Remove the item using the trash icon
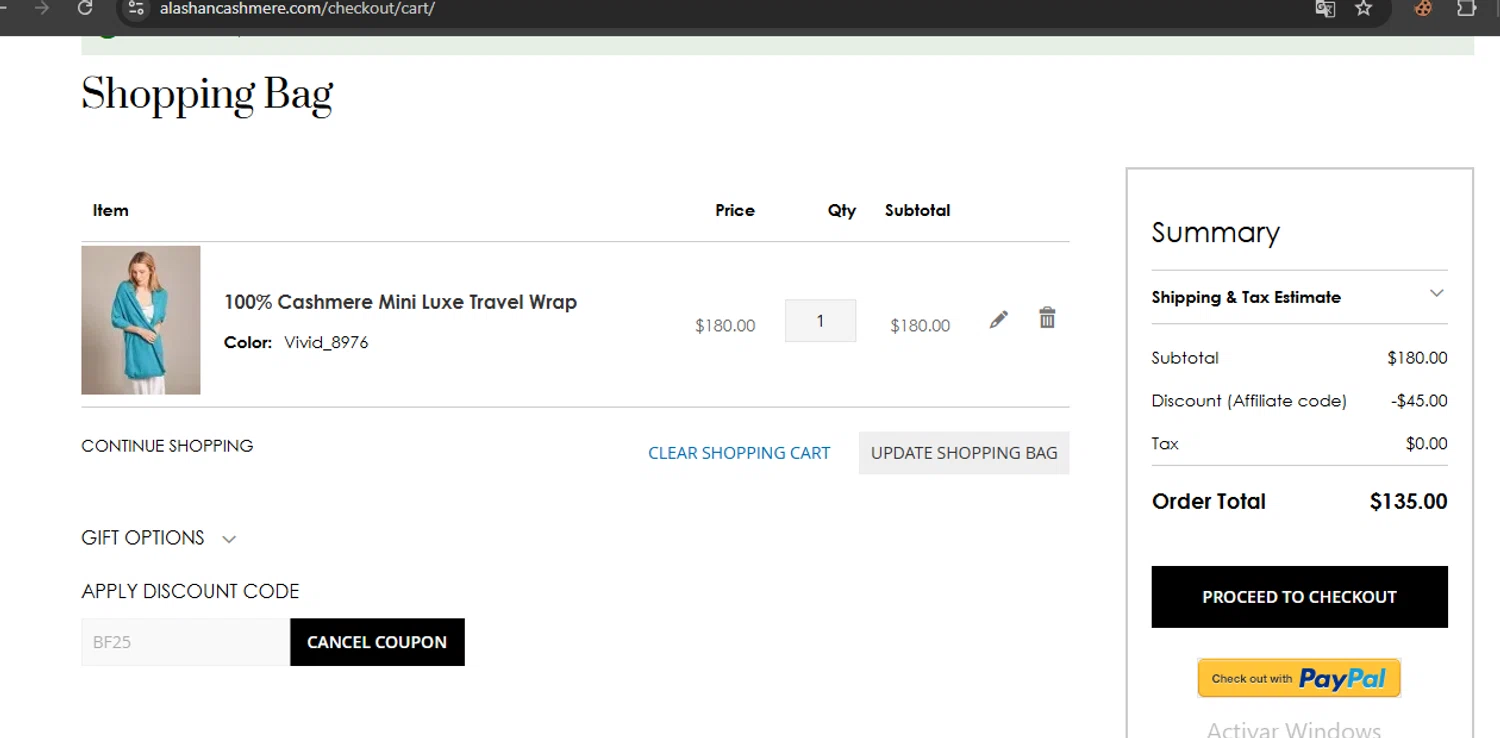This screenshot has height=738, width=1500. click(1047, 318)
